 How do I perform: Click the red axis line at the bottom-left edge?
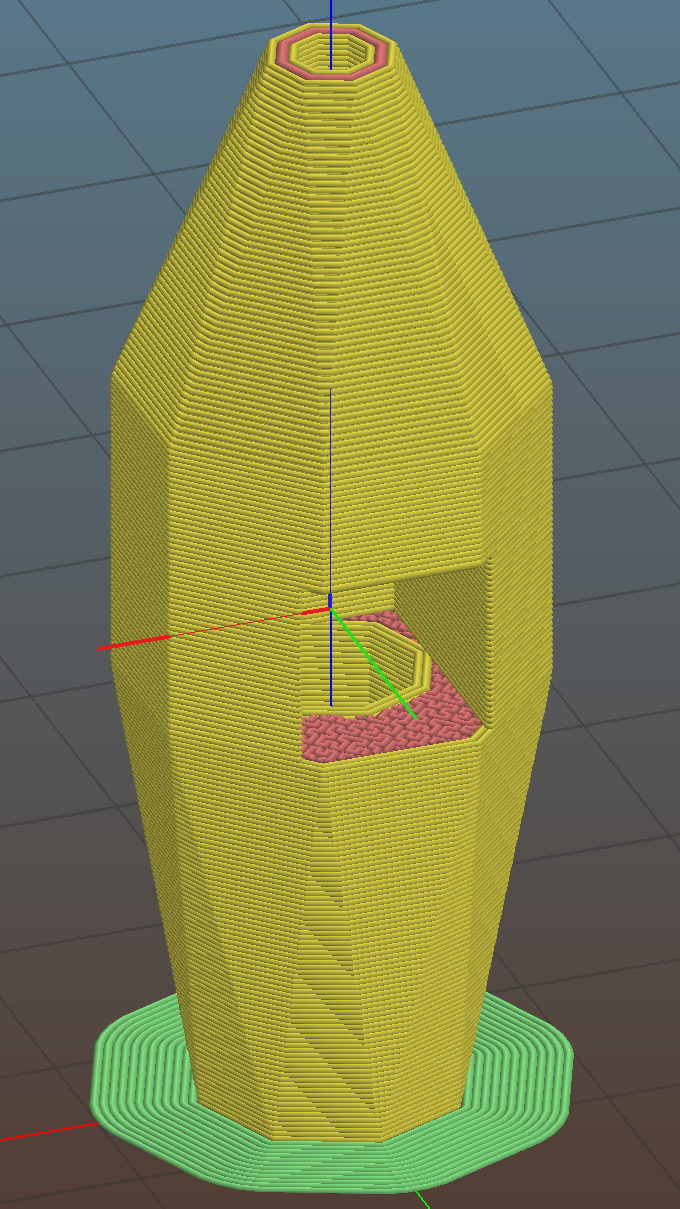(x=40, y=1132)
